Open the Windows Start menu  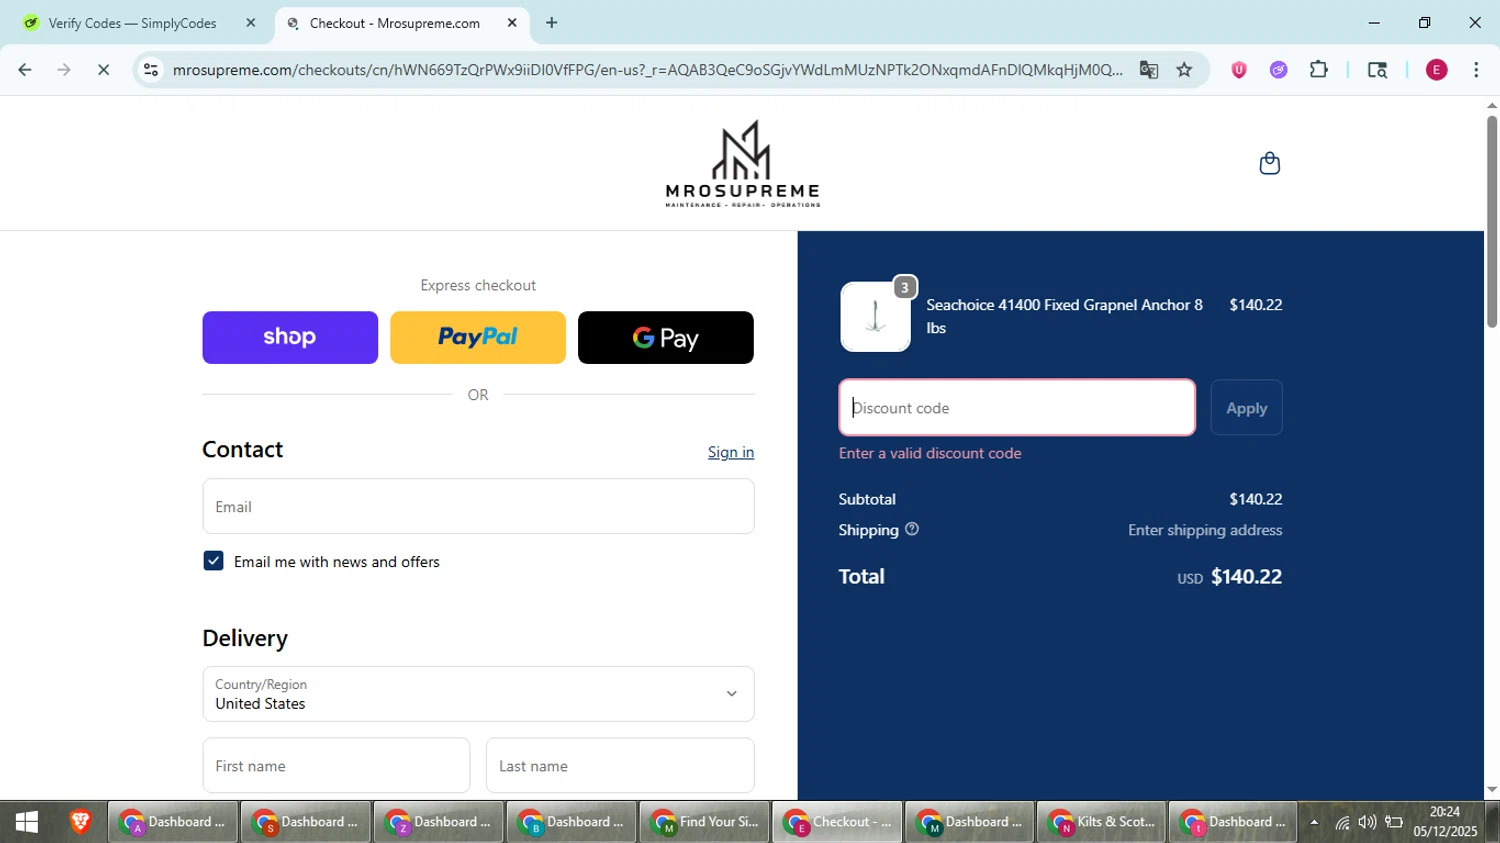tap(27, 822)
